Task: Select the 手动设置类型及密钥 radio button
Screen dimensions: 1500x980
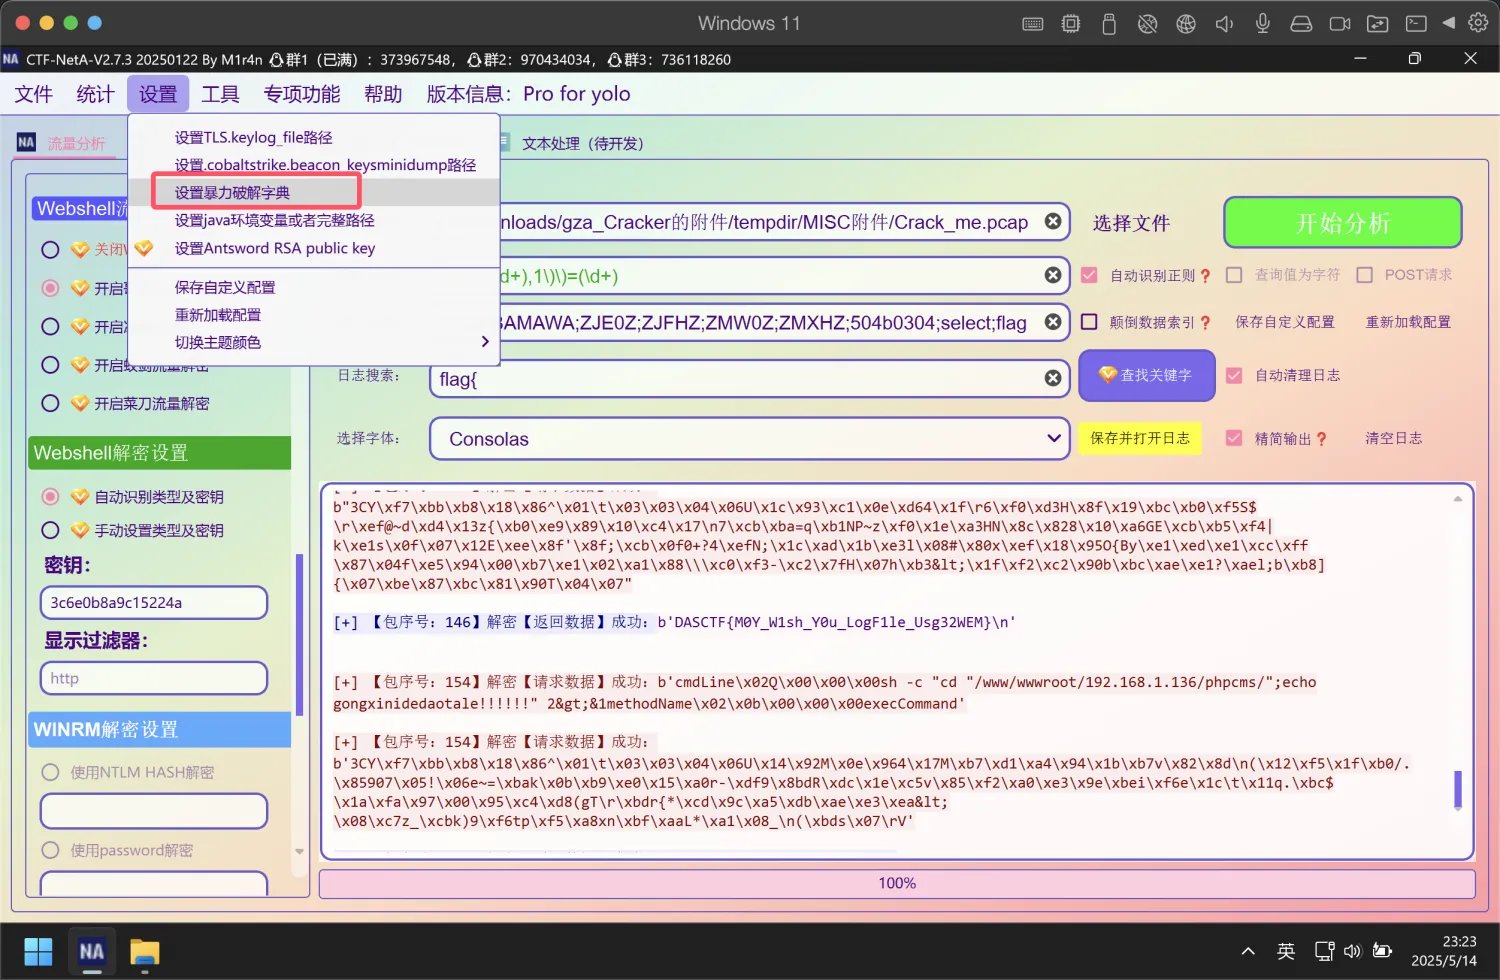Action: click(50, 530)
